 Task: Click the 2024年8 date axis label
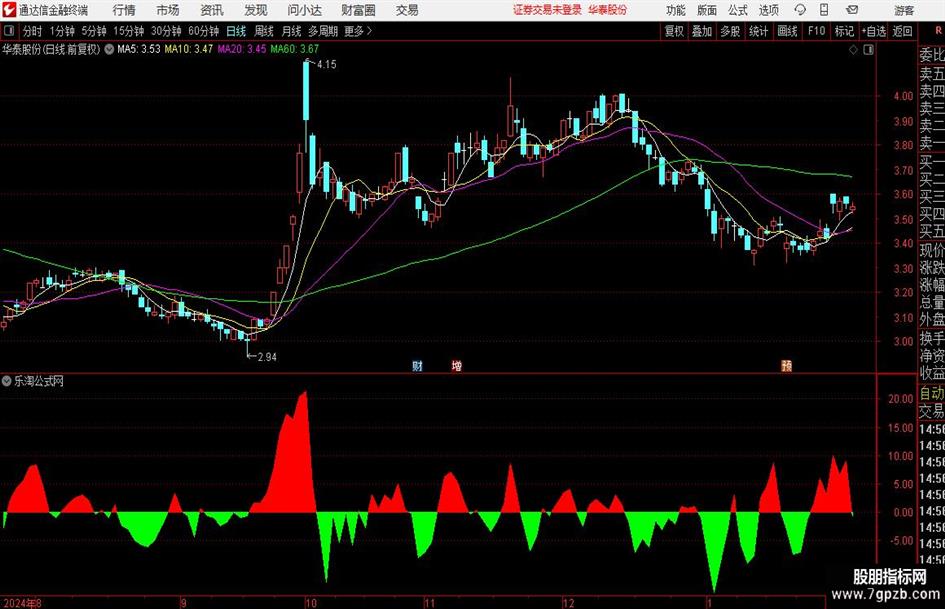22,603
